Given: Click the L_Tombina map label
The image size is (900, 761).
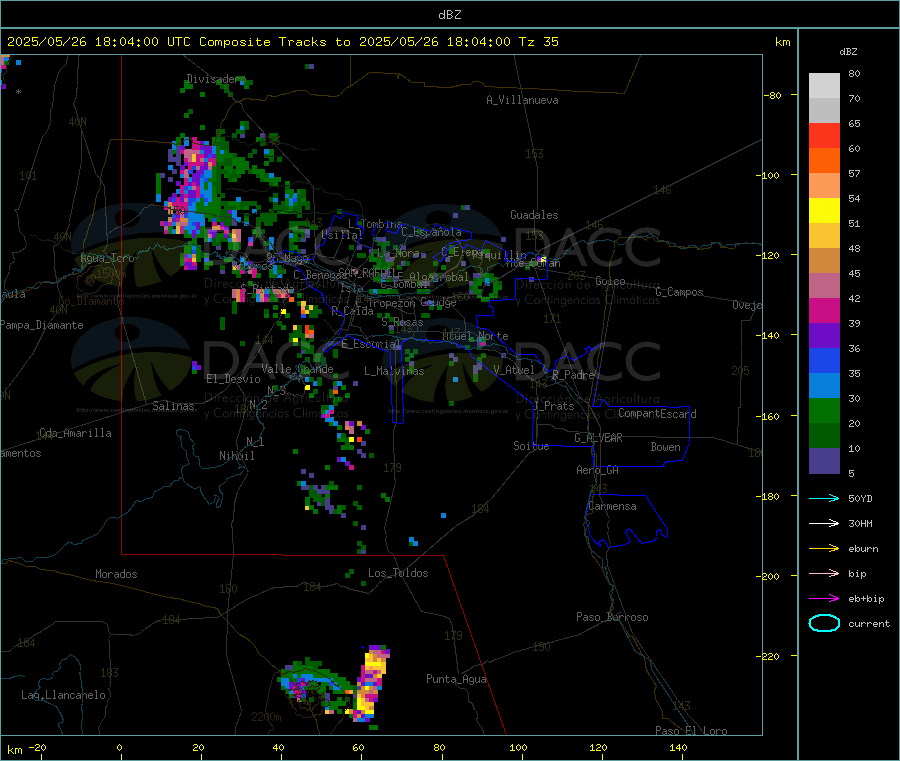Looking at the screenshot, I should click(375, 224).
